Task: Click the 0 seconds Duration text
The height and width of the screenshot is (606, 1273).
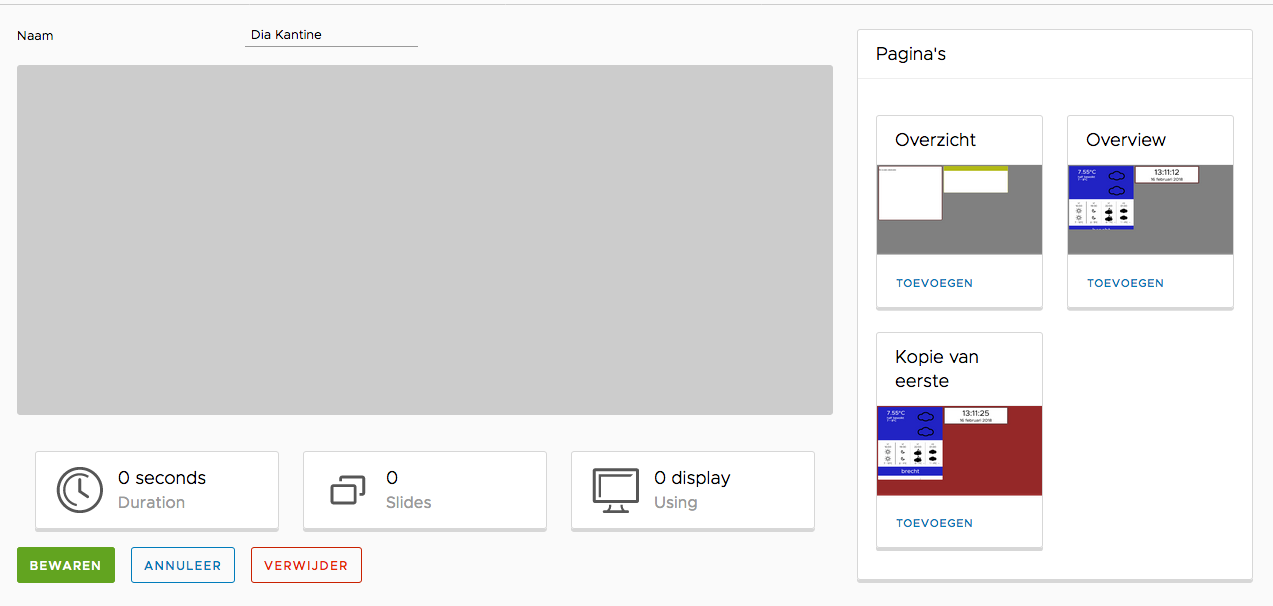Action: point(162,479)
